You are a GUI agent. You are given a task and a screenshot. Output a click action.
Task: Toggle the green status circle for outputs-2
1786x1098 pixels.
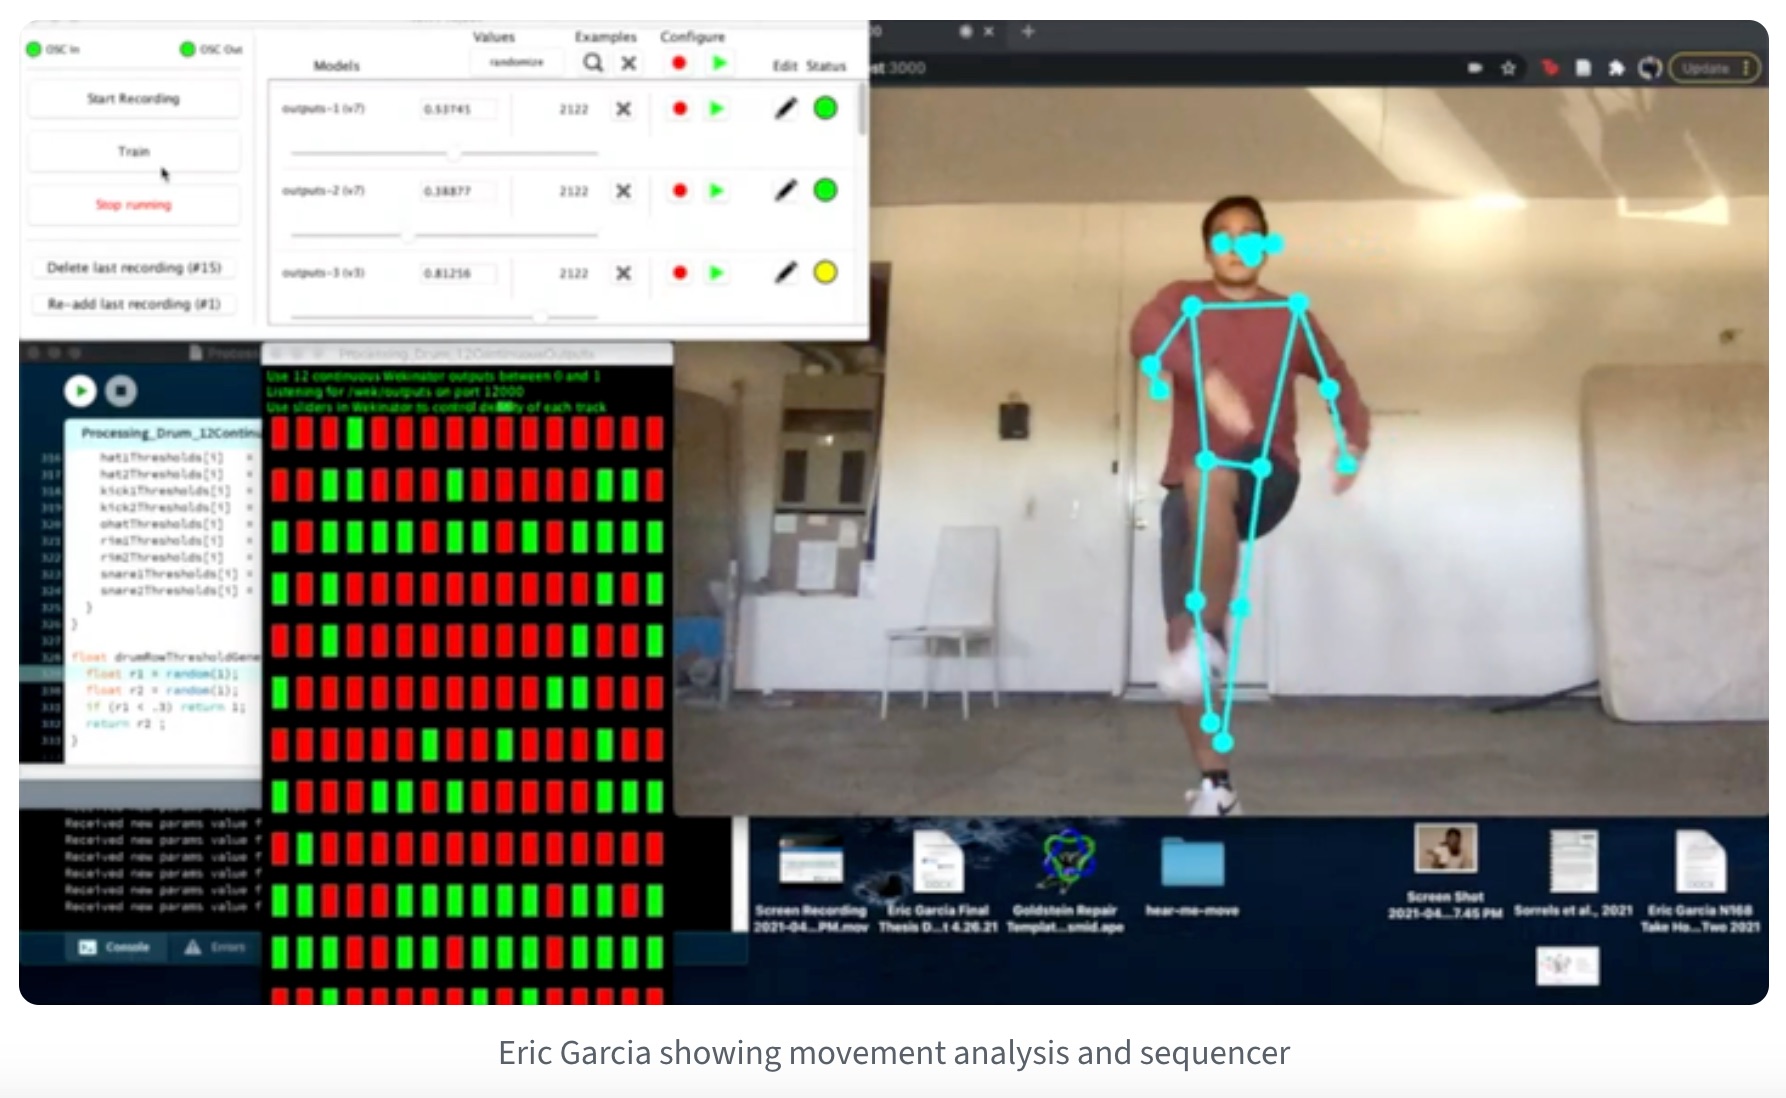(x=825, y=190)
